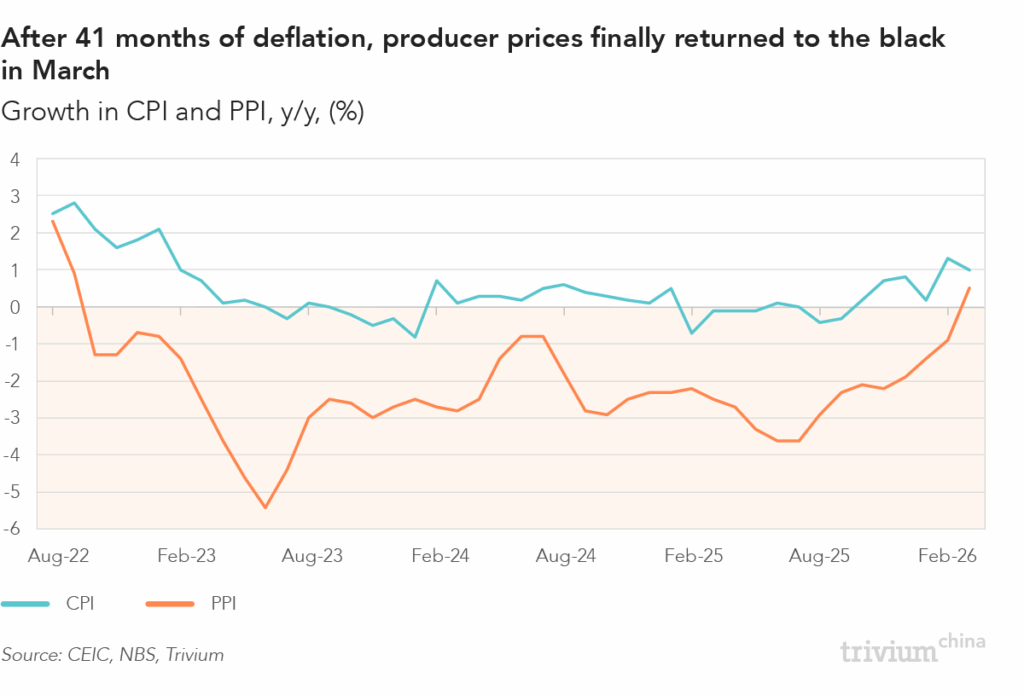The width and height of the screenshot is (1024, 695).
Task: Click the y-axis label -6
Action: (14, 529)
